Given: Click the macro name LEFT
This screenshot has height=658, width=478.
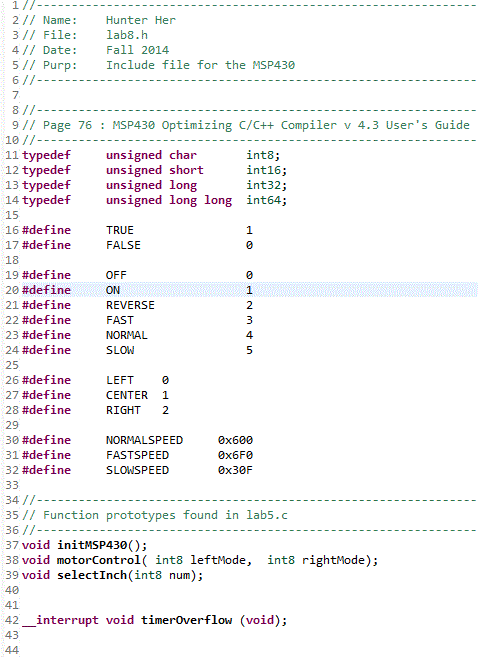Looking at the screenshot, I should [120, 380].
